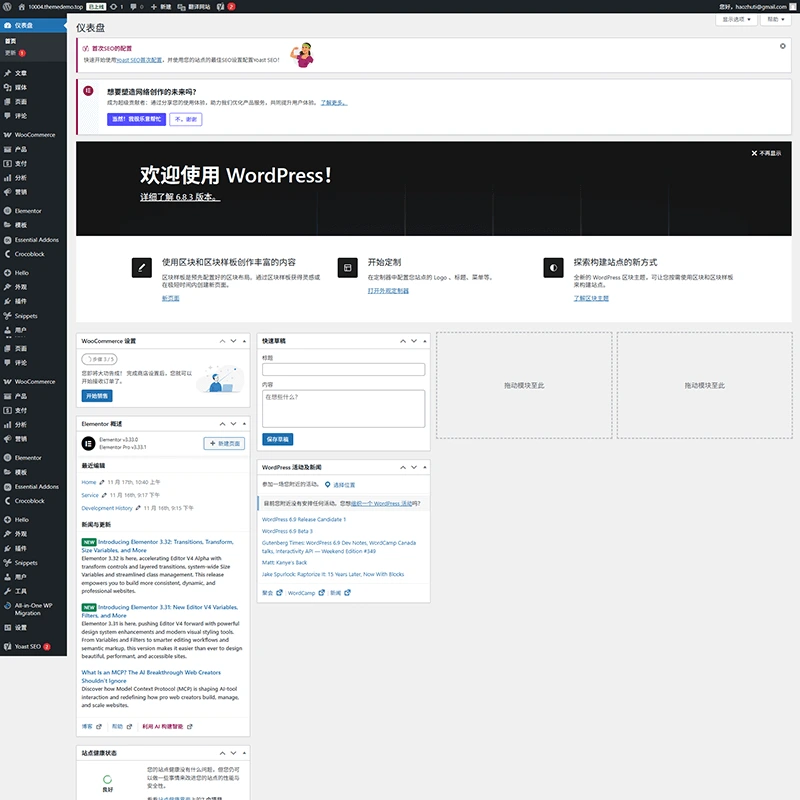Toggle the 快速草稿 widget panel
Screen dimensions: 800x800
[x=423, y=341]
